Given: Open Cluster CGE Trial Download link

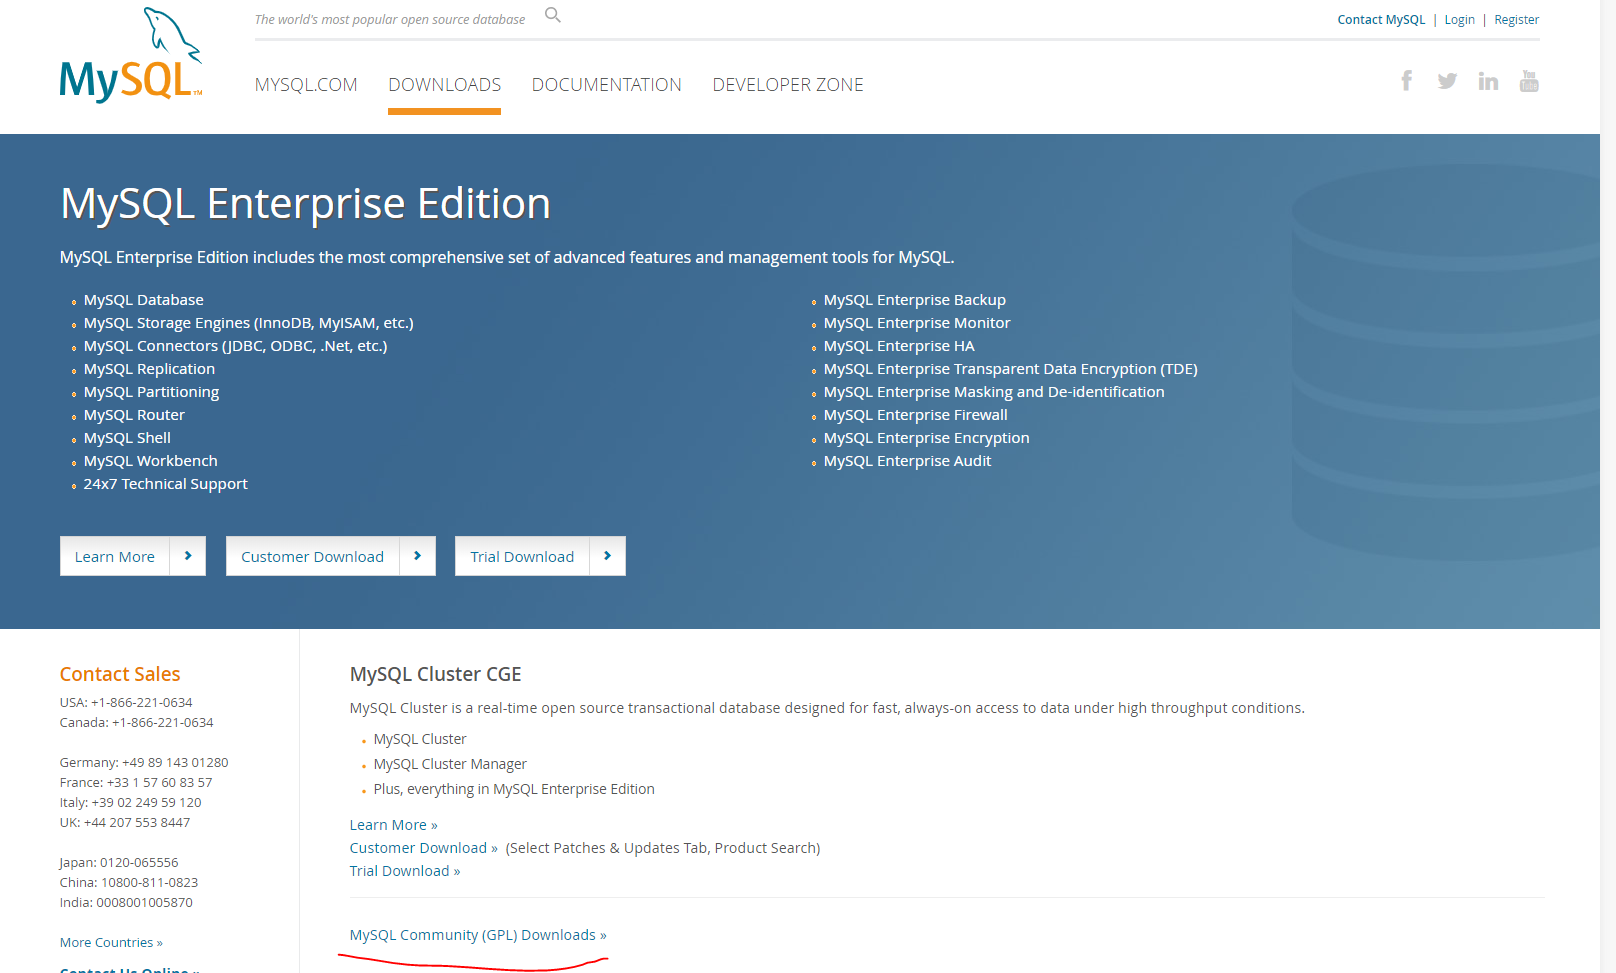Looking at the screenshot, I should [405, 871].
